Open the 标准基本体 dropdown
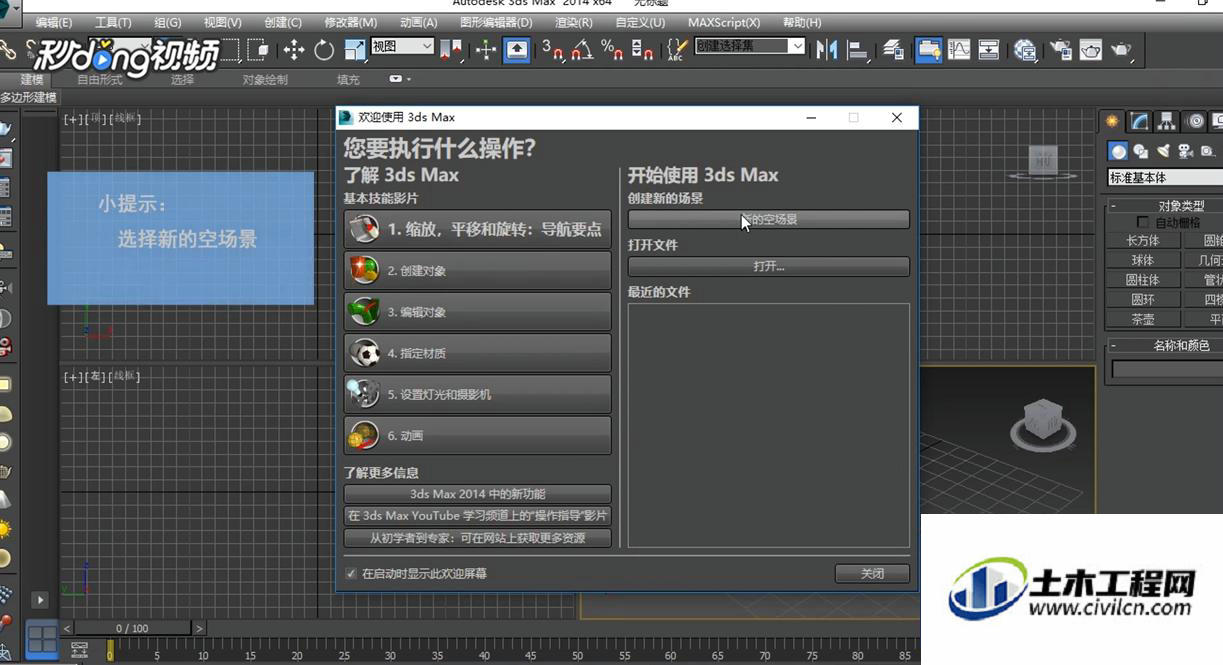 tap(1165, 178)
